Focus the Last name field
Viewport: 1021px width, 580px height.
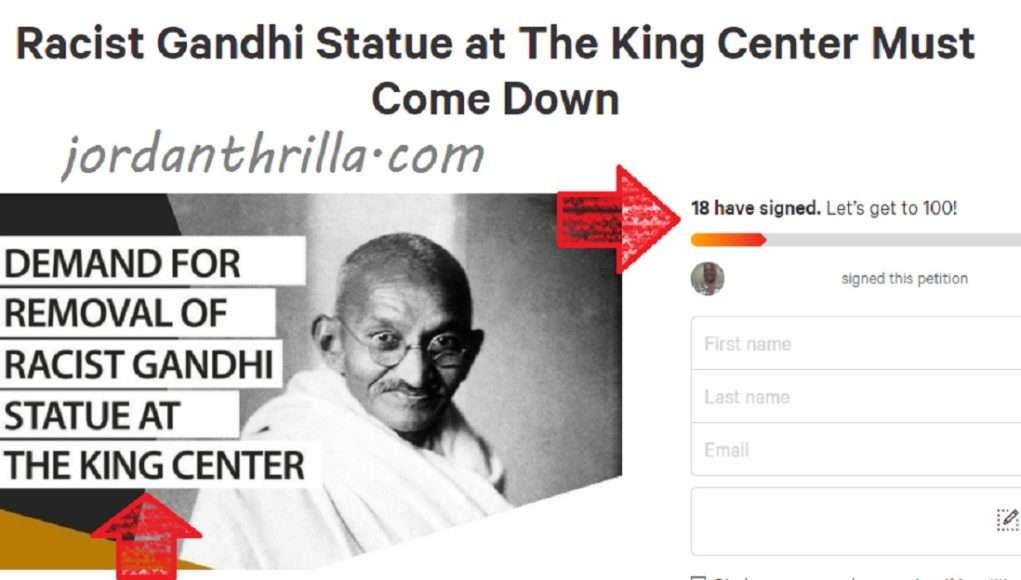[x=856, y=396]
